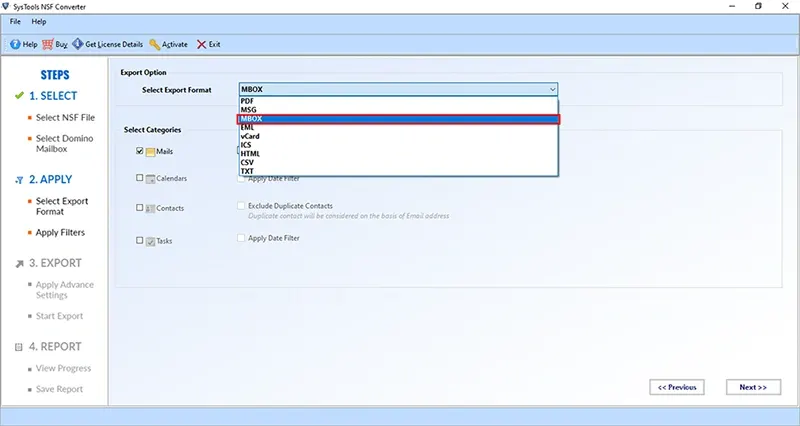
Task: Go to Select Export Format step
Action: 62,206
